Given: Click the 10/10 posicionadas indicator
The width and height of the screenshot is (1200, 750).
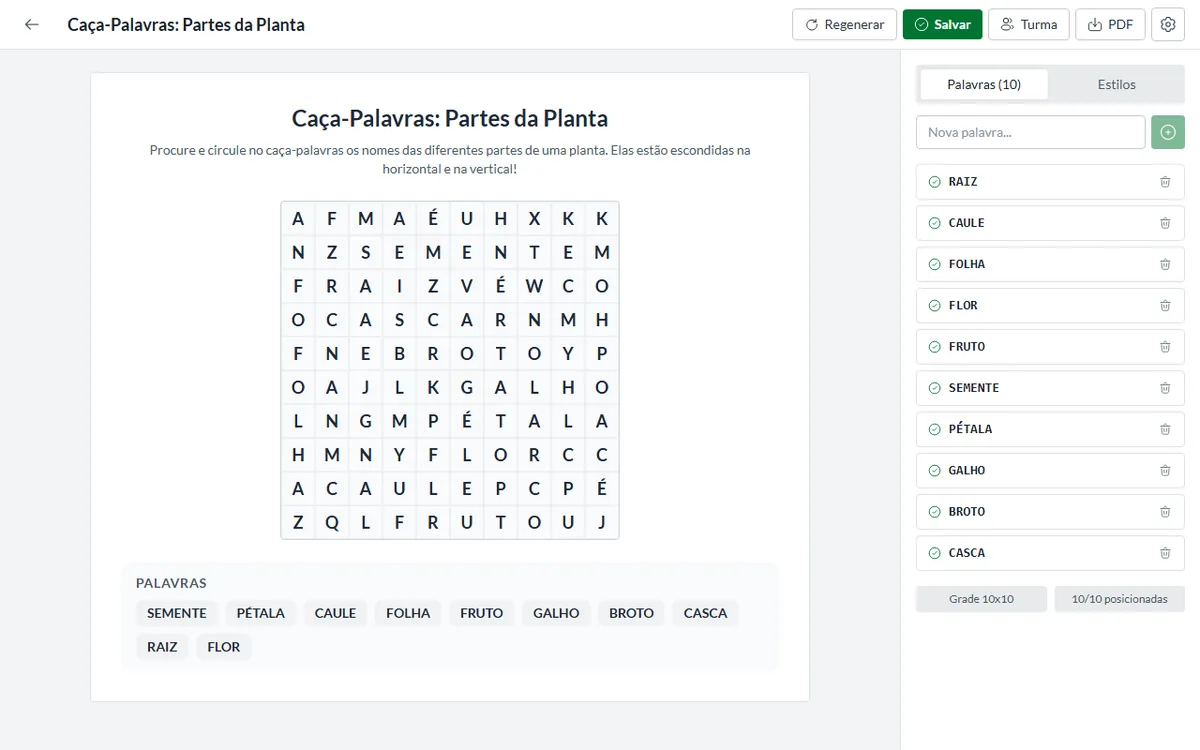Looking at the screenshot, I should tap(1119, 599).
